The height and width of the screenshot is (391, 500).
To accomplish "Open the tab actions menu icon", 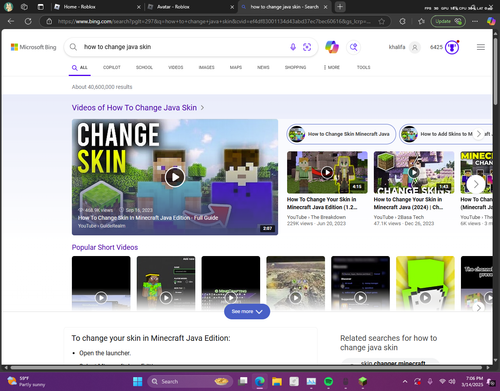I will [40, 7].
